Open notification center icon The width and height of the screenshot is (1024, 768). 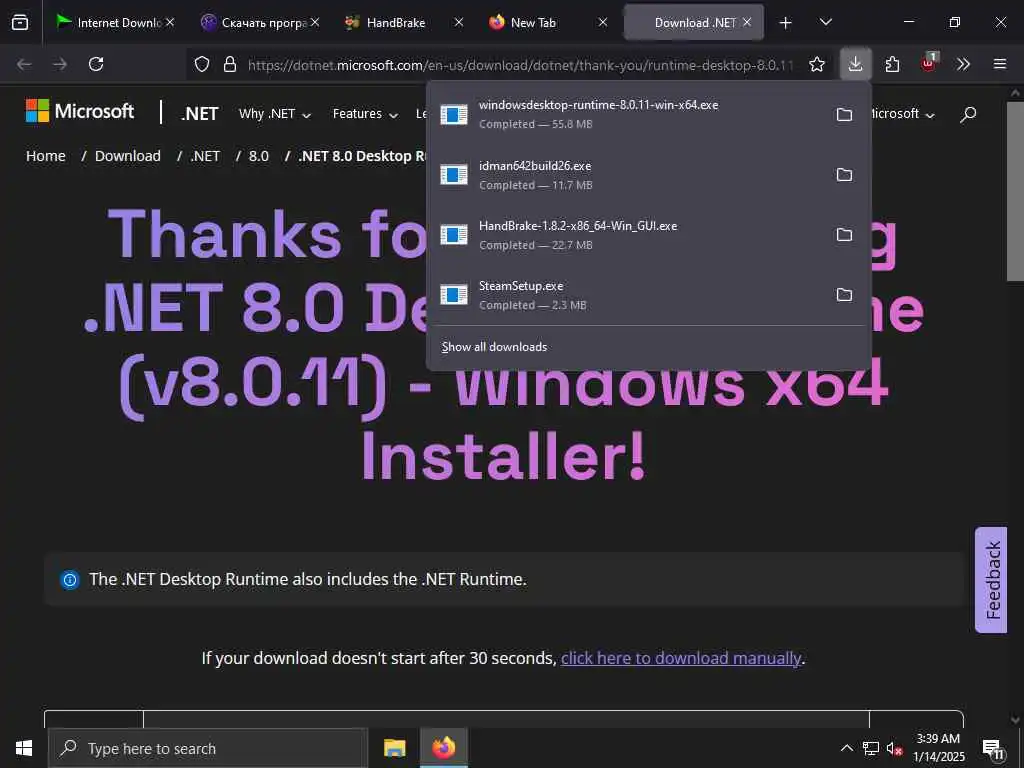pyautogui.click(x=993, y=748)
